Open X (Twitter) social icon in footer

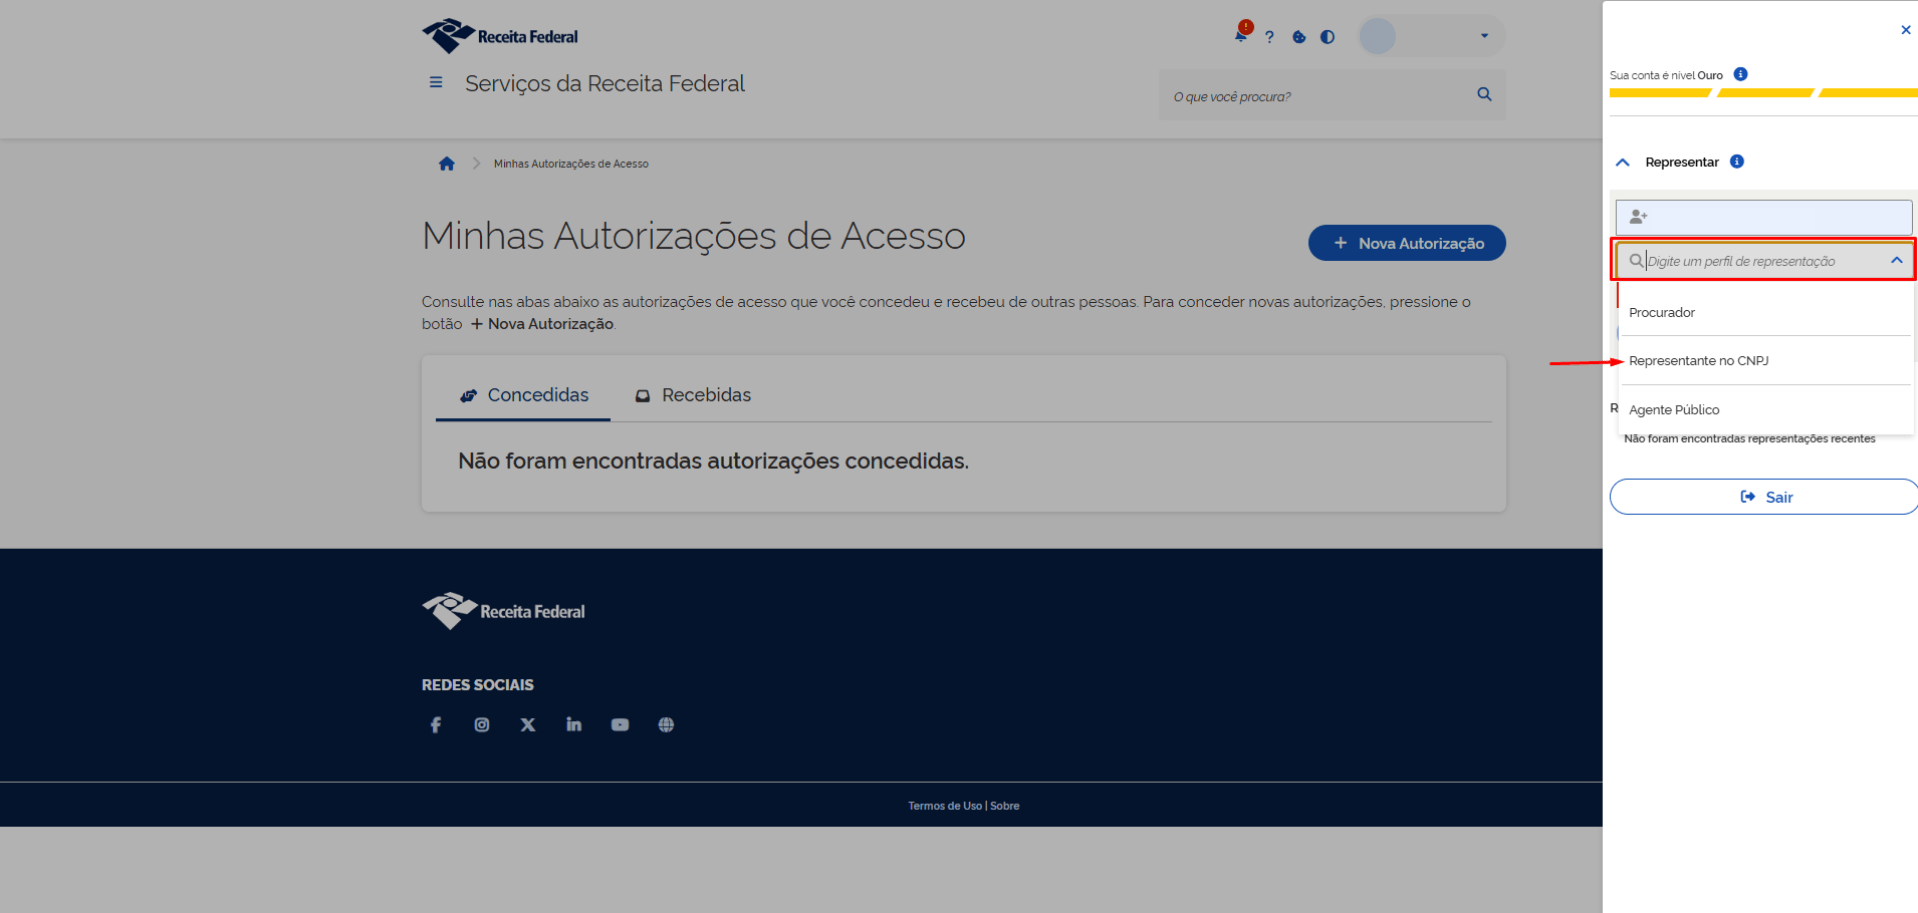tap(528, 725)
